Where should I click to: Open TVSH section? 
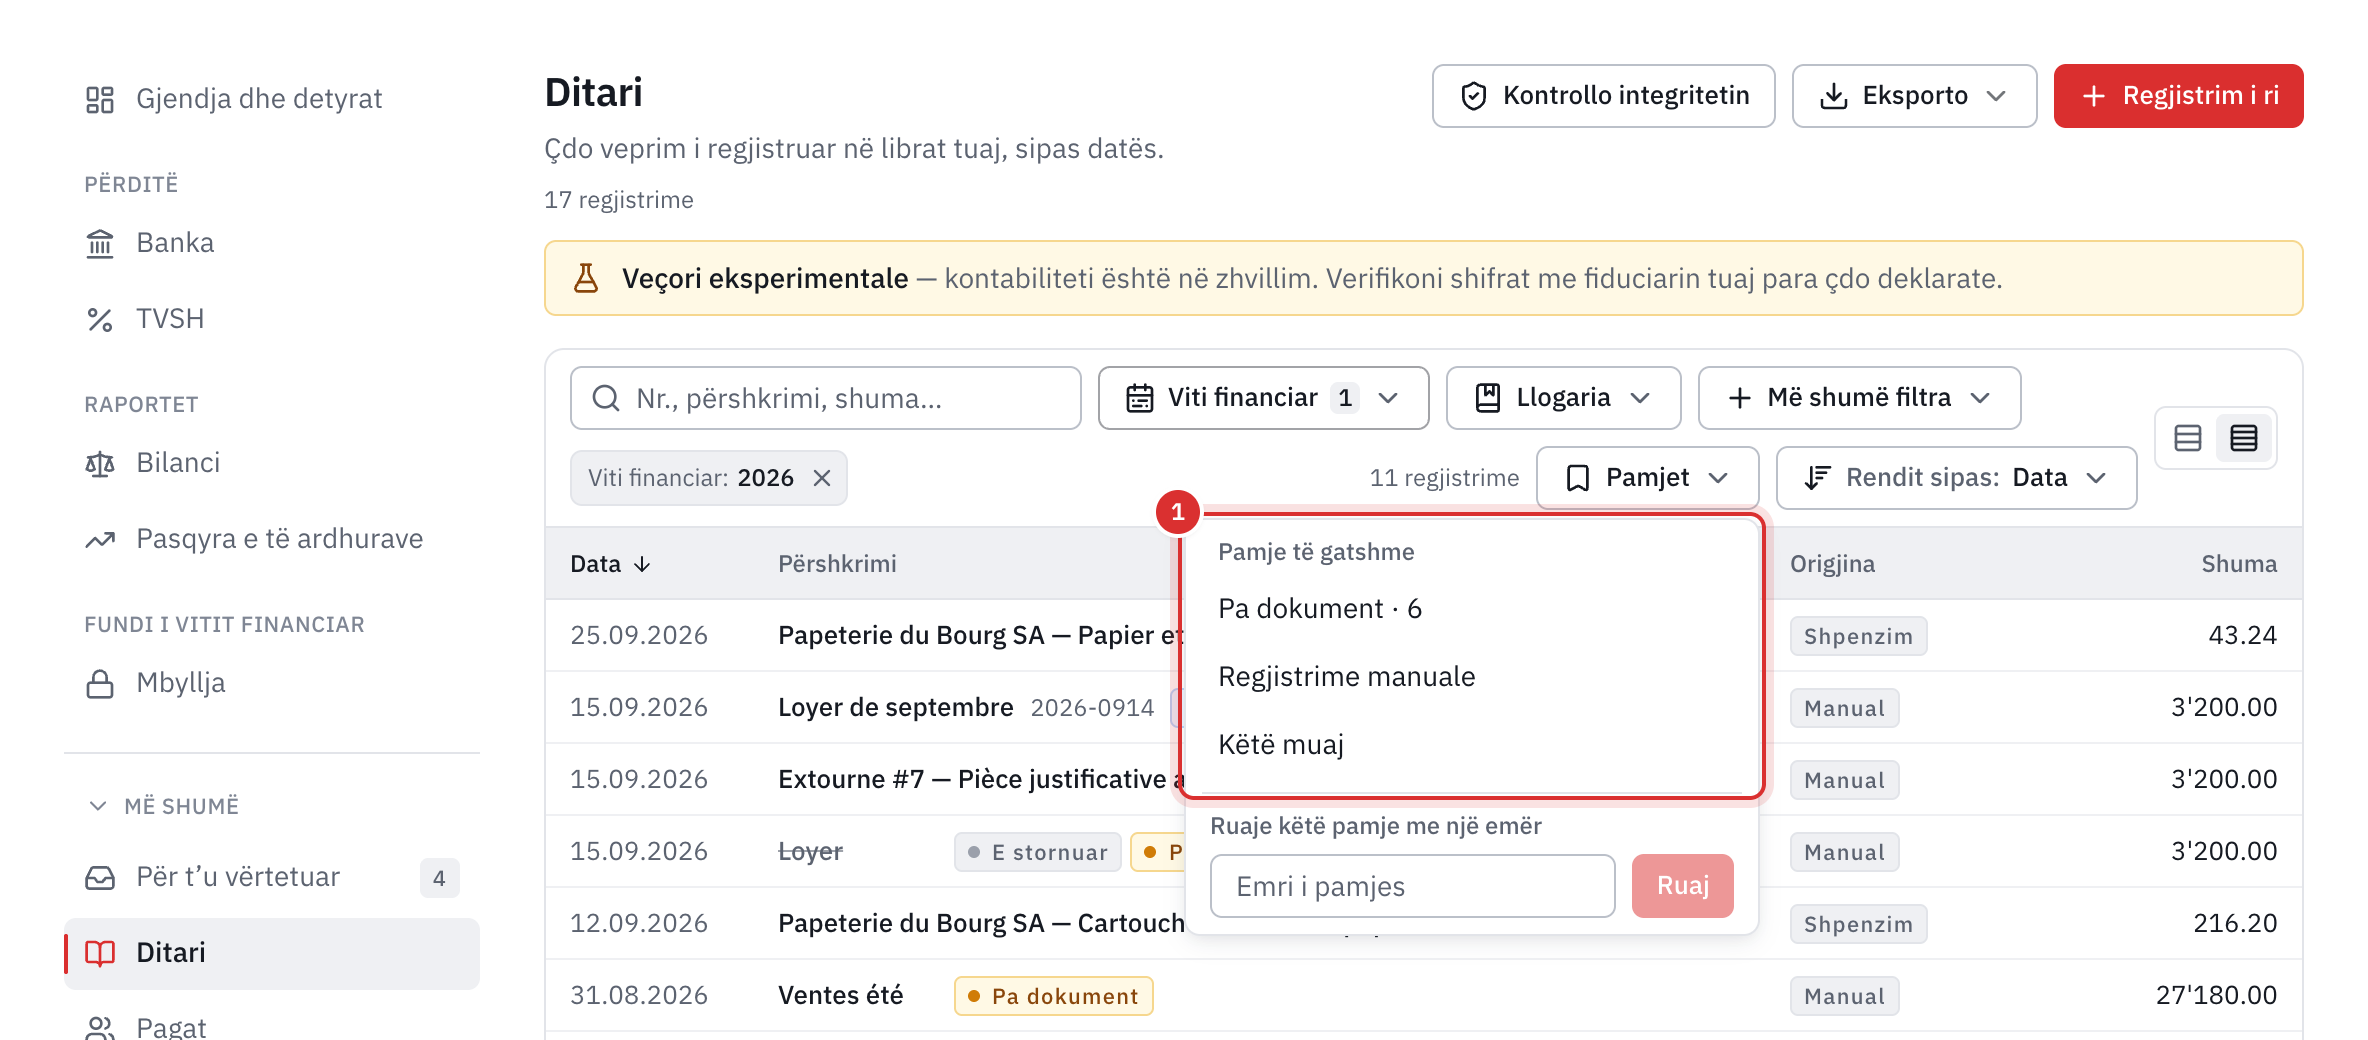click(x=272, y=319)
